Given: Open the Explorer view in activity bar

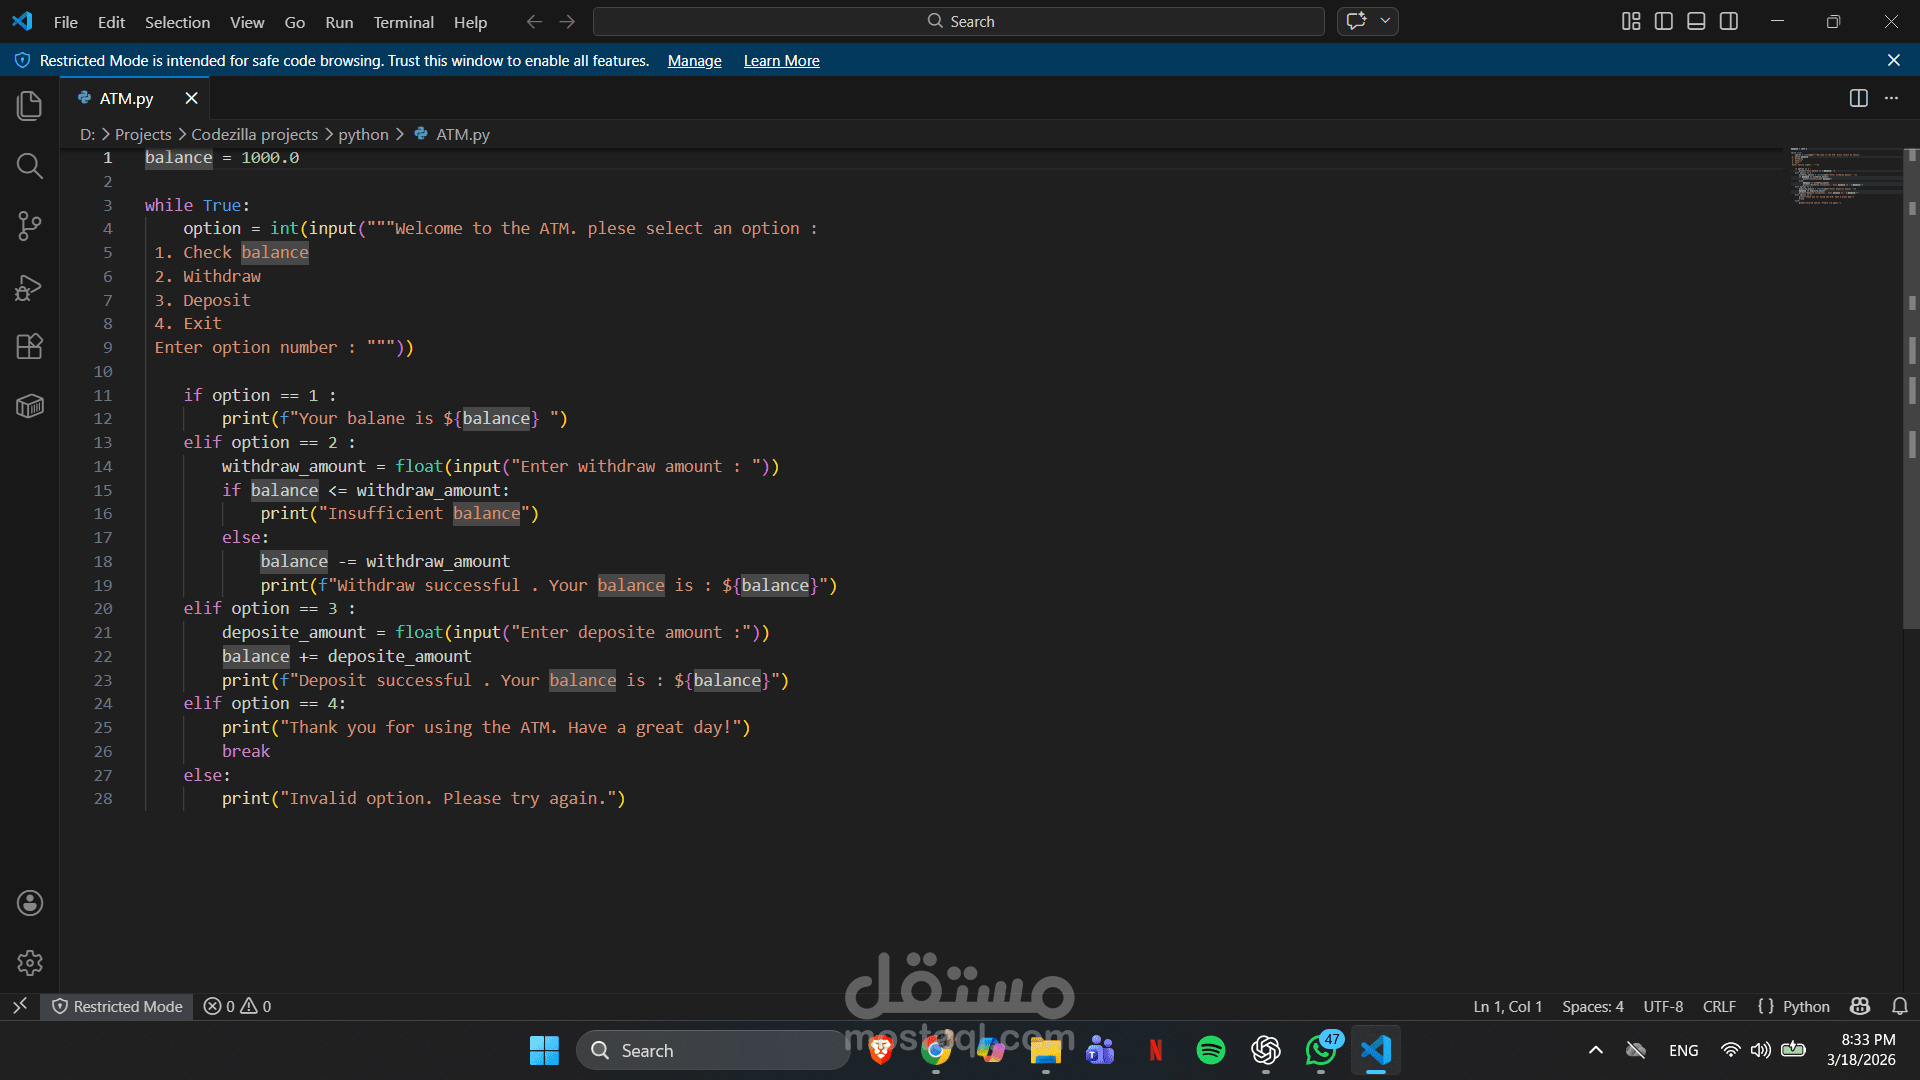Looking at the screenshot, I should tap(30, 106).
